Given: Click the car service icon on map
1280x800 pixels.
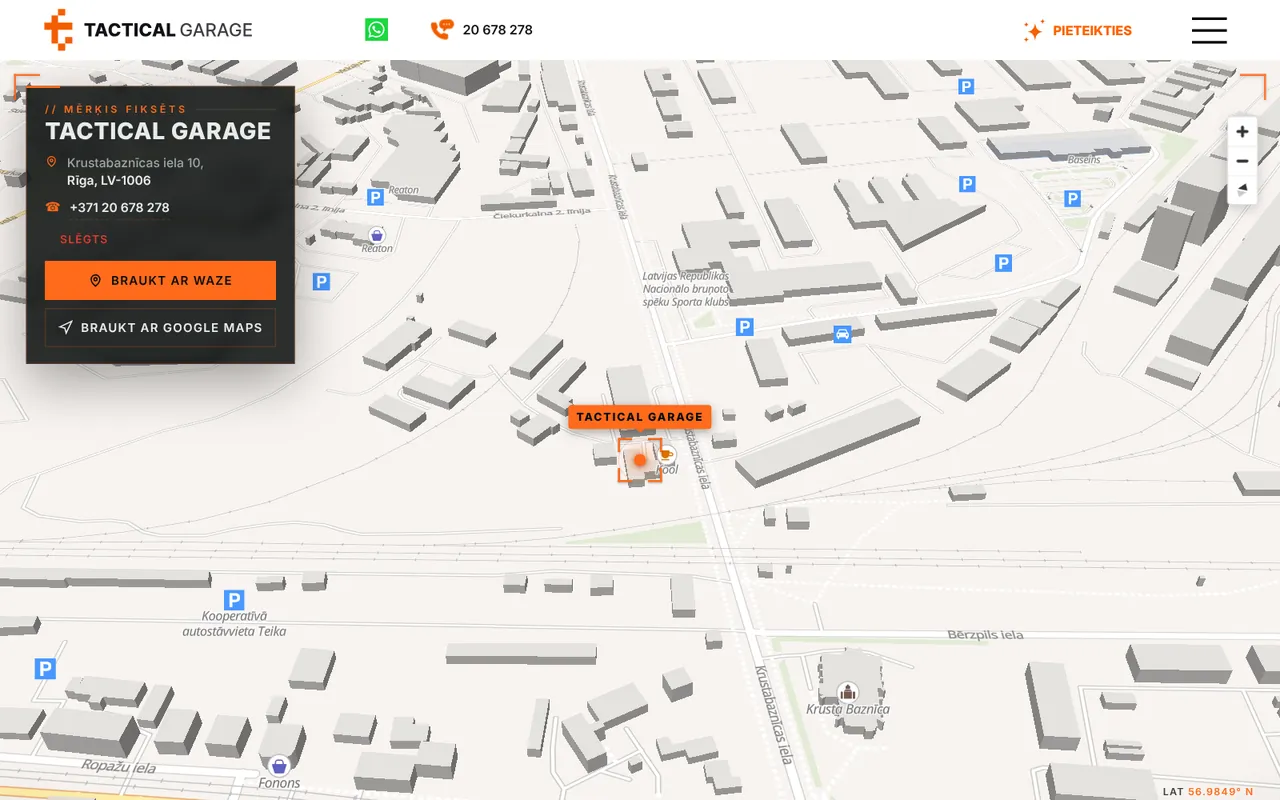Looking at the screenshot, I should (x=842, y=334).
